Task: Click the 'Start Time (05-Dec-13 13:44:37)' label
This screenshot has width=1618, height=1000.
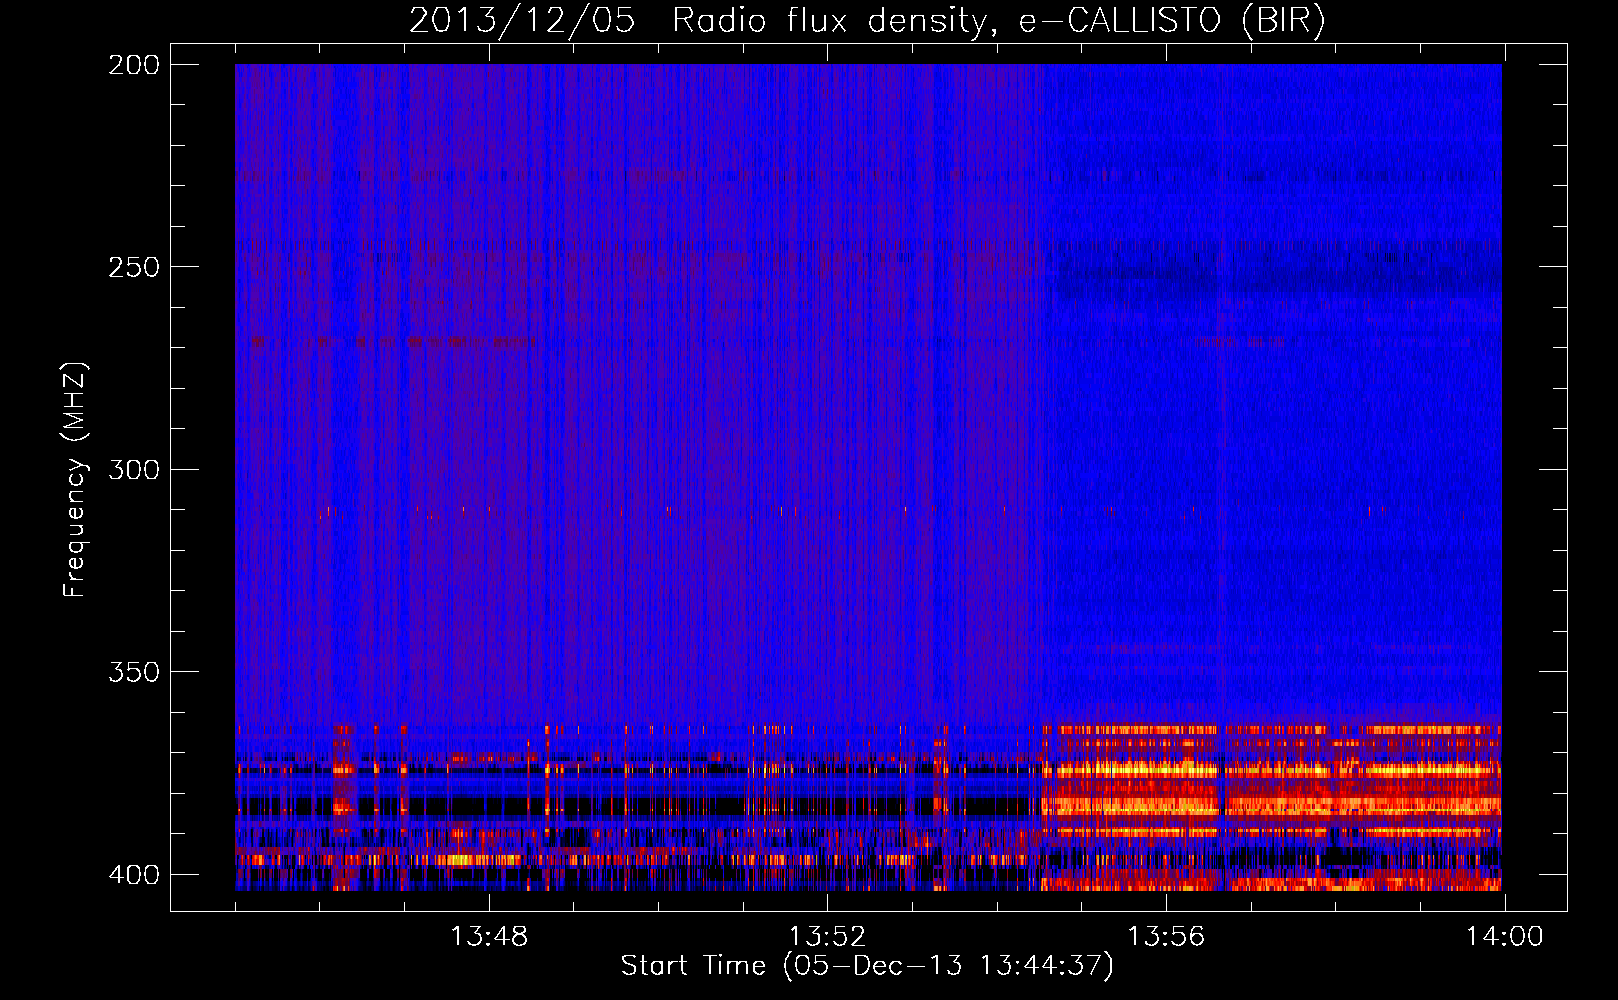Action: 867,966
